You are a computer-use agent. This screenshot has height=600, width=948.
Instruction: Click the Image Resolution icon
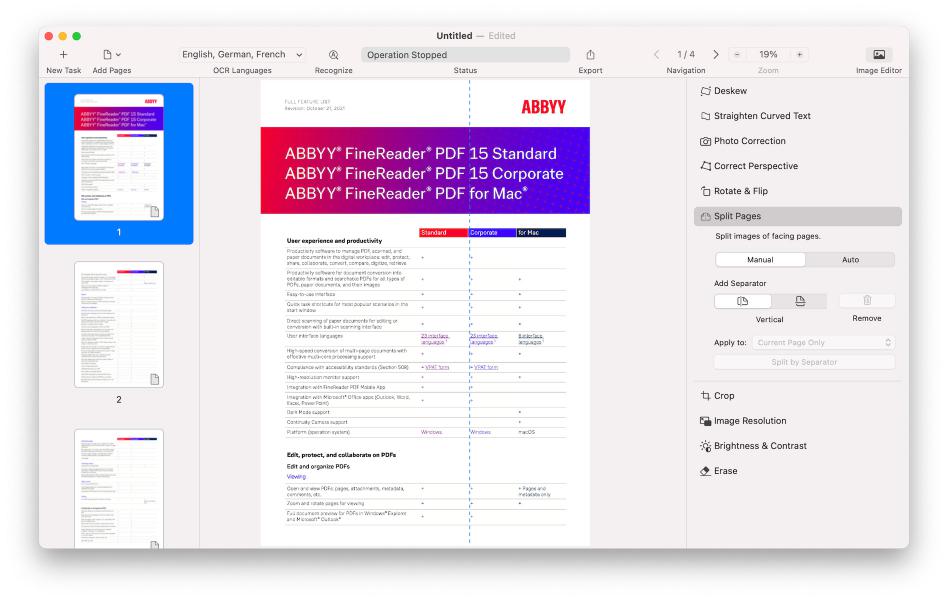click(705, 421)
